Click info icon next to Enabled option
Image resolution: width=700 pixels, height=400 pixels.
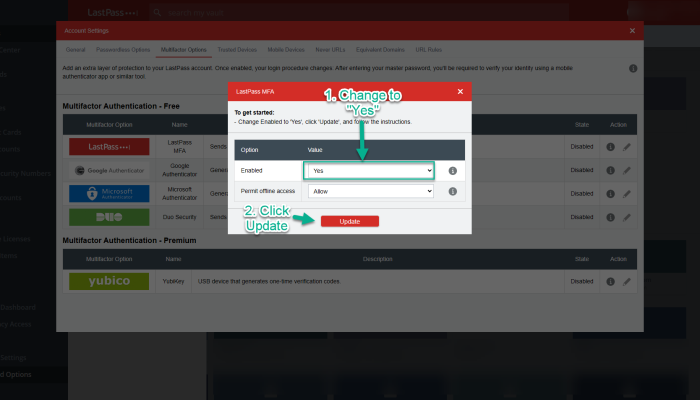click(452, 171)
